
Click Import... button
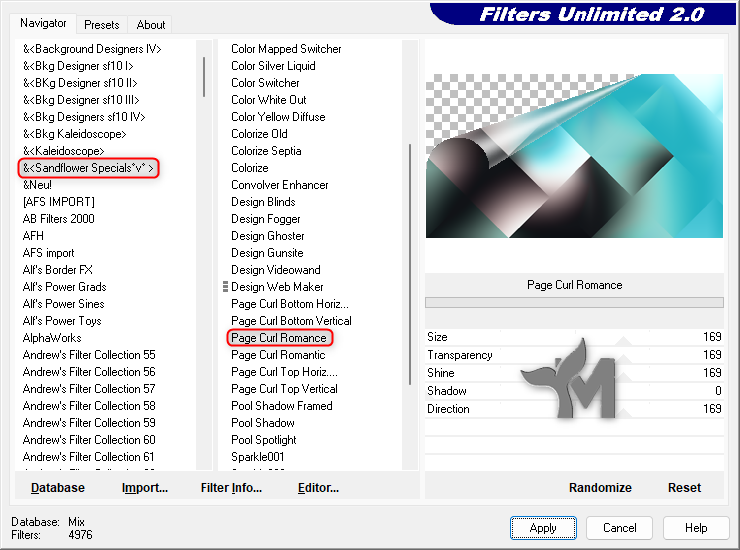pyautogui.click(x=144, y=487)
